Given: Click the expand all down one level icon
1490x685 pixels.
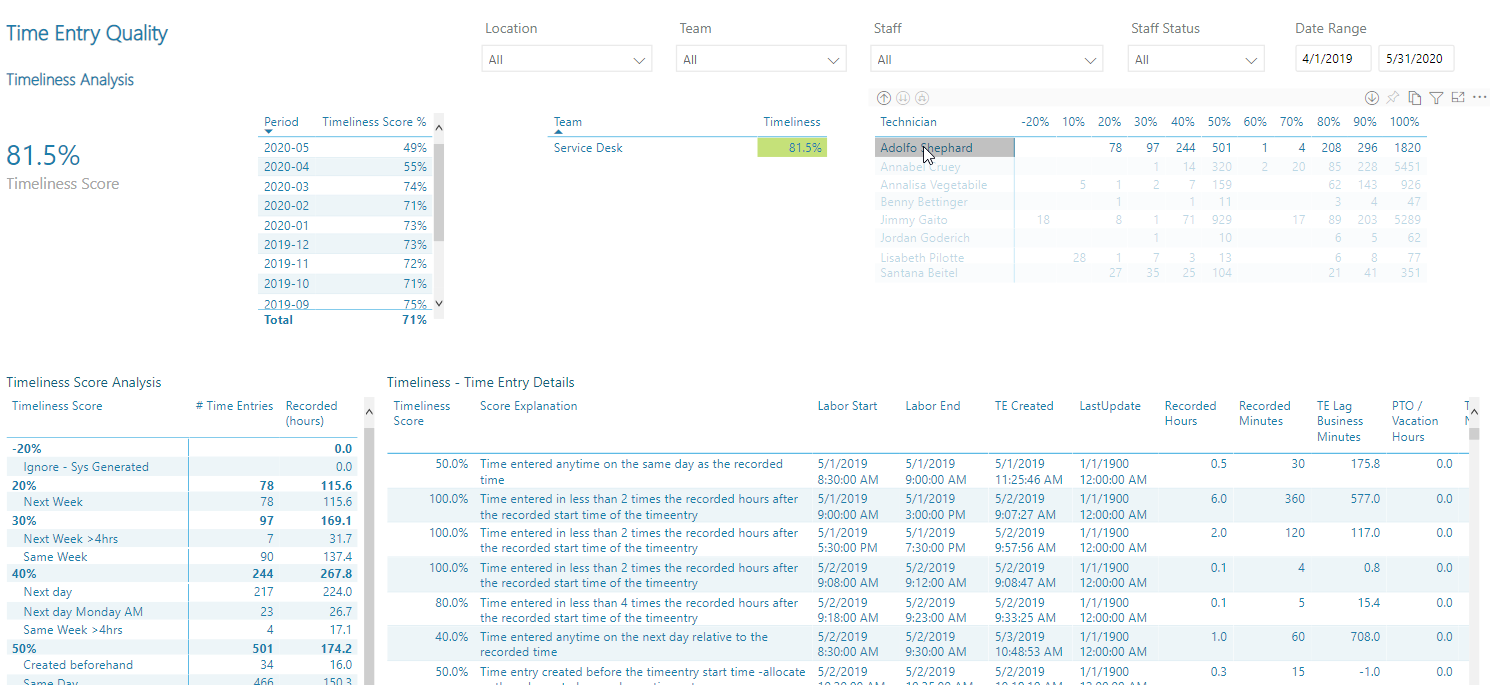Looking at the screenshot, I should pyautogui.click(x=922, y=98).
